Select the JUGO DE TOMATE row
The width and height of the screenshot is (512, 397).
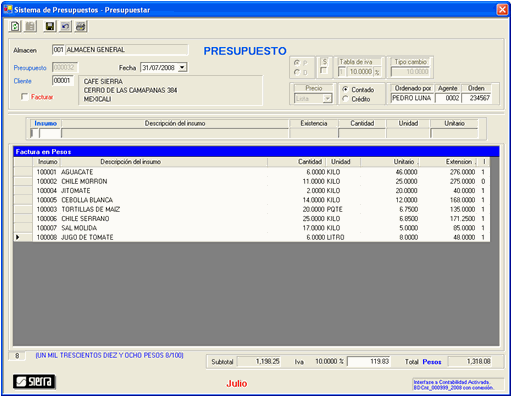252,237
